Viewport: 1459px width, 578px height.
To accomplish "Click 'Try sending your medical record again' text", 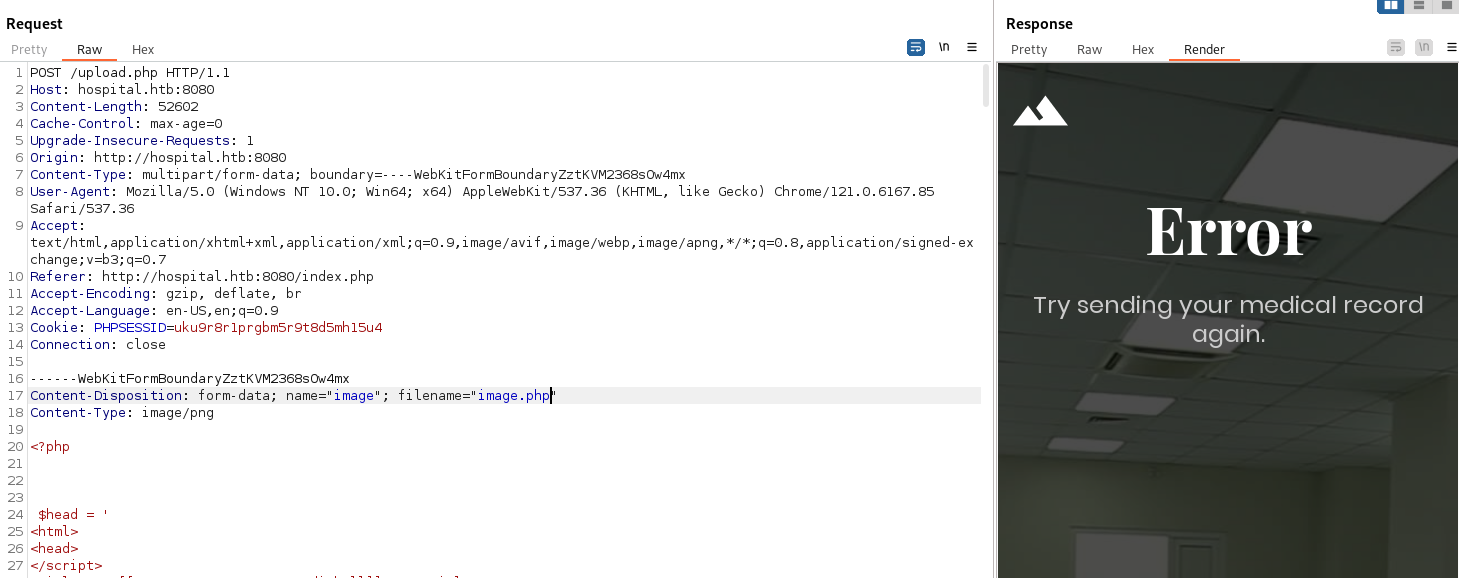I will (1228, 319).
